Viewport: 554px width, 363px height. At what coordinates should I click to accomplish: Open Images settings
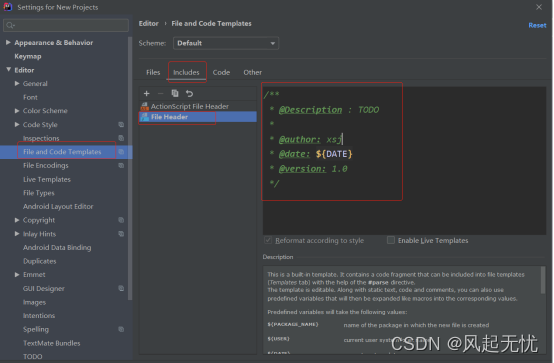pos(34,302)
